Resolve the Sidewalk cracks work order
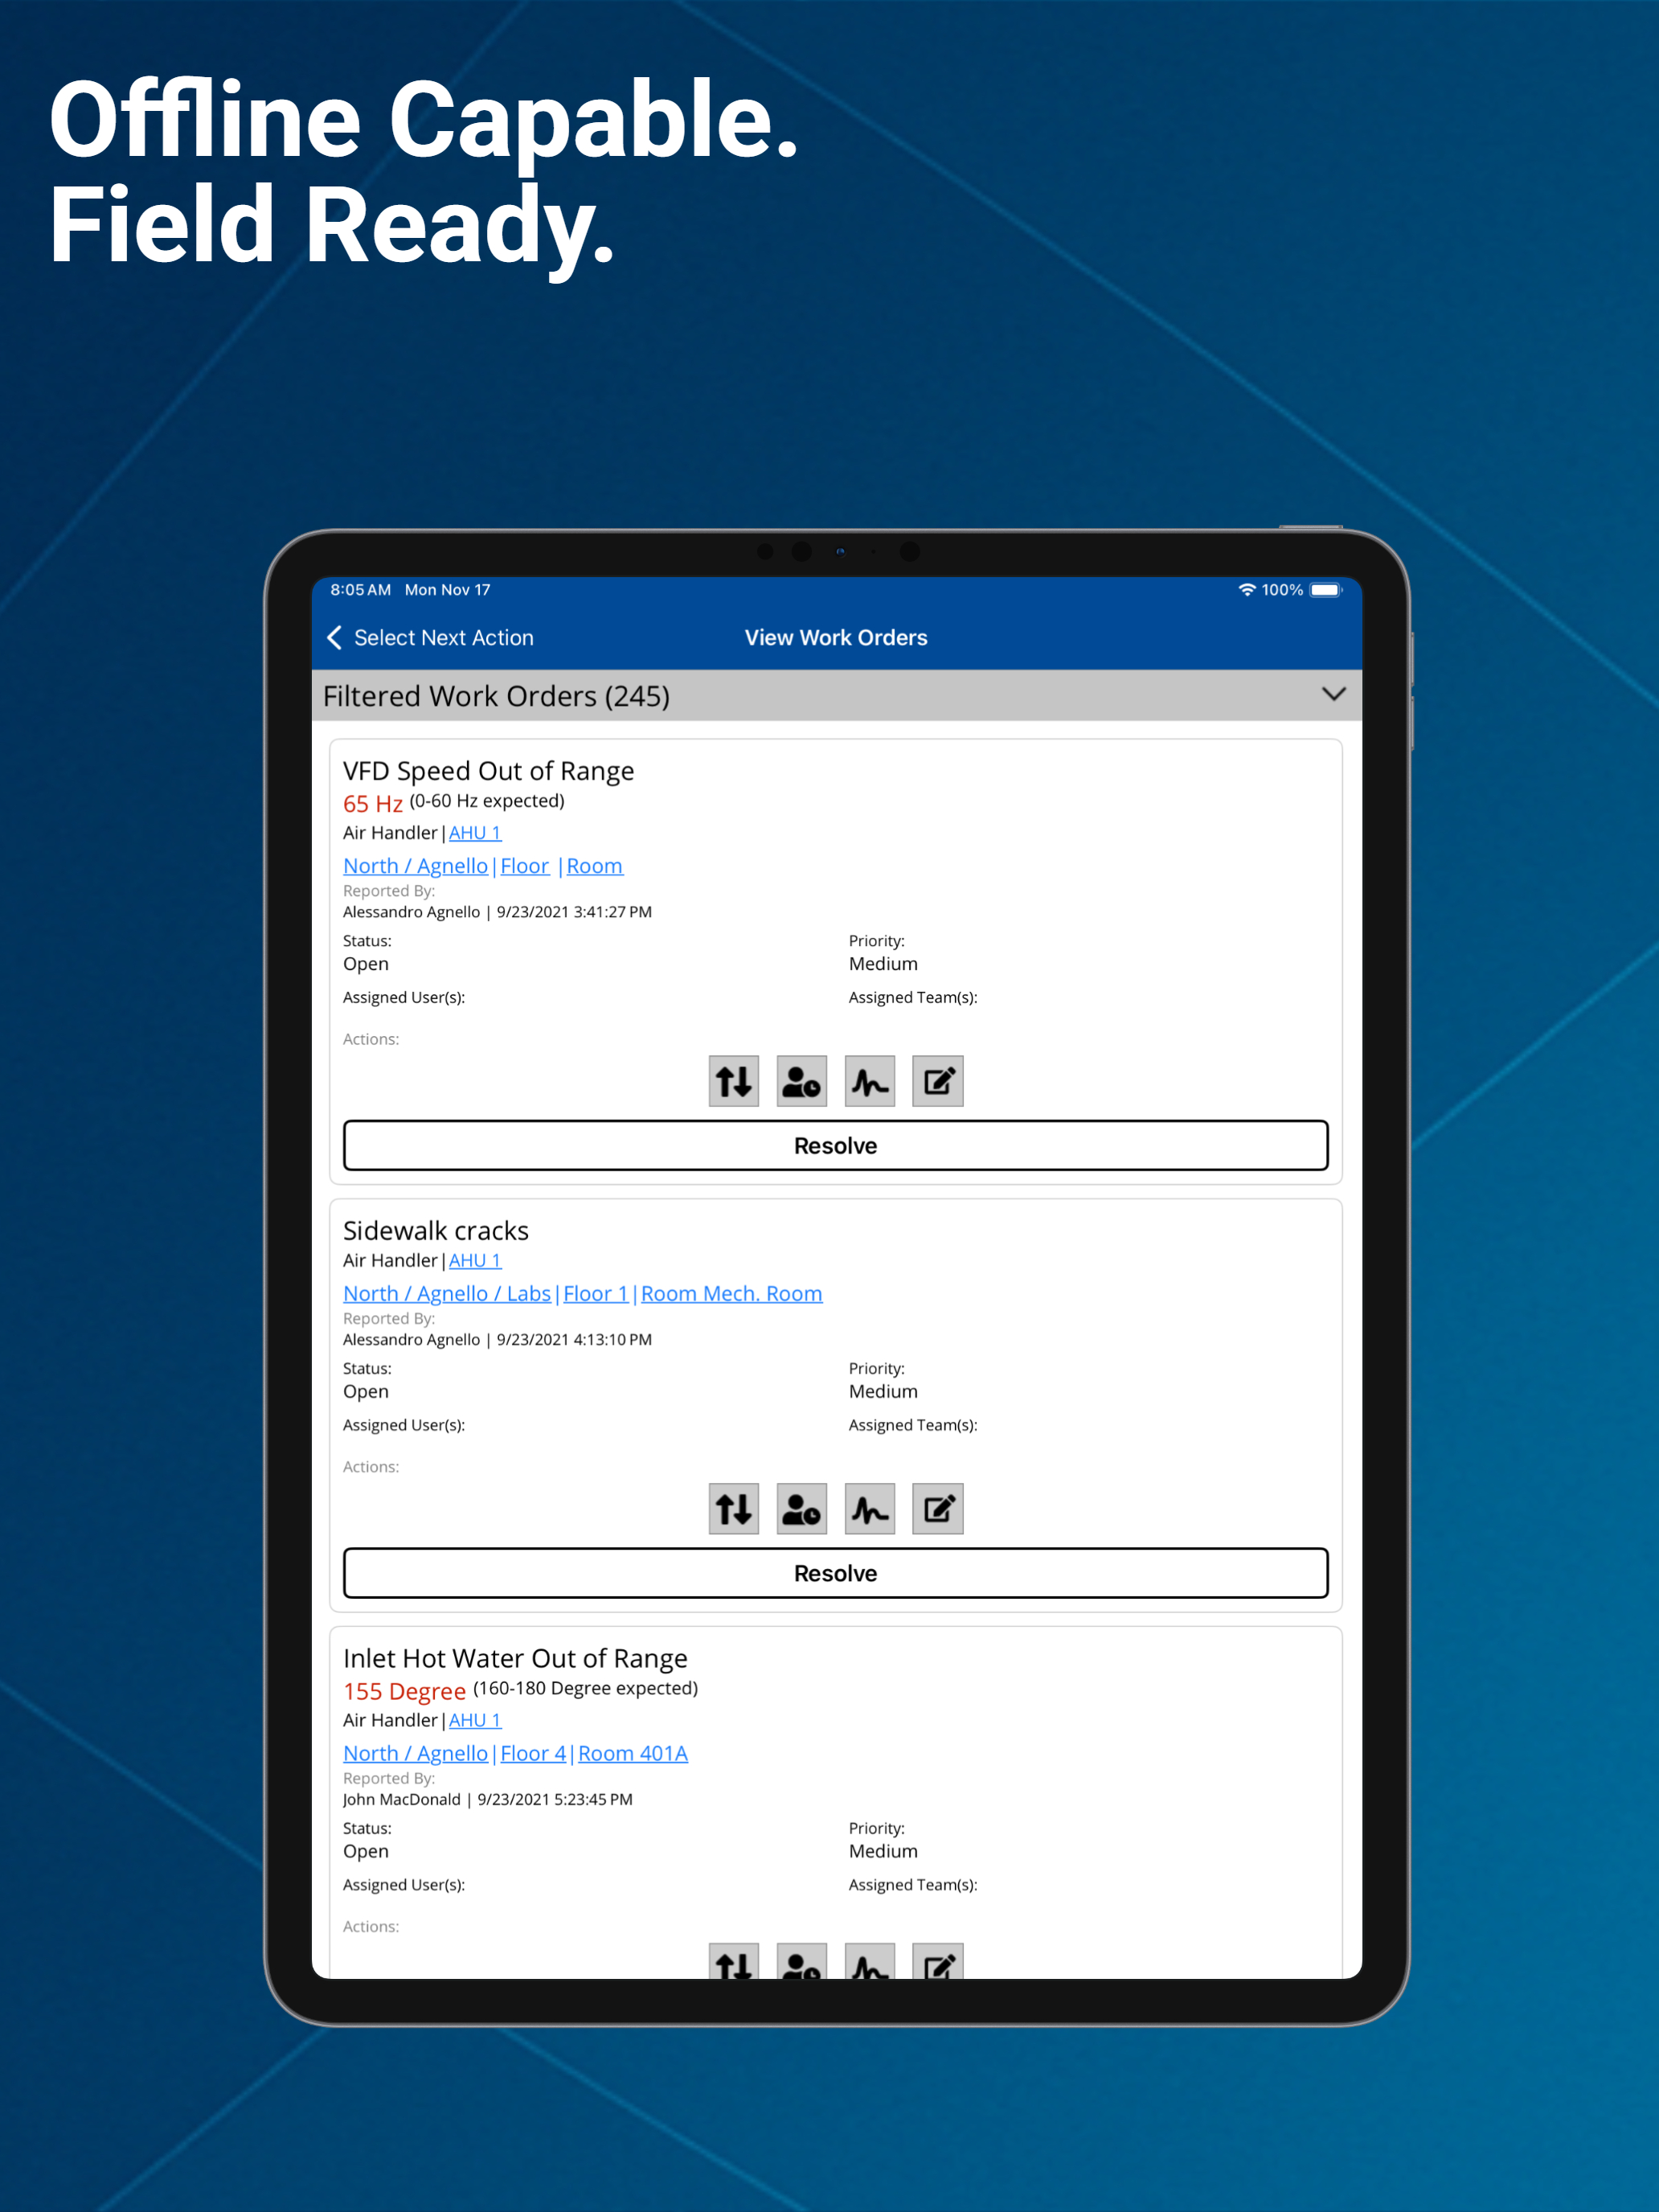Viewport: 1659px width, 2212px height. (836, 1574)
